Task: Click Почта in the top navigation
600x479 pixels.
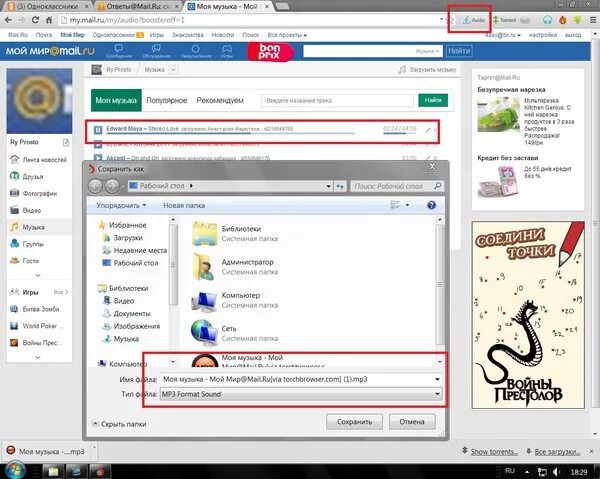Action: coord(44,35)
